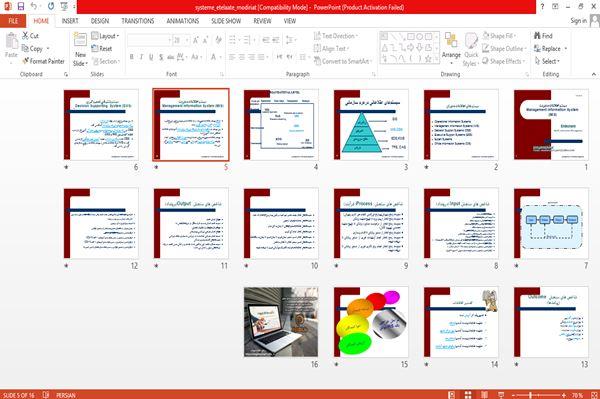Click Reset slide button
This screenshot has height=399, width=600.
102,49
